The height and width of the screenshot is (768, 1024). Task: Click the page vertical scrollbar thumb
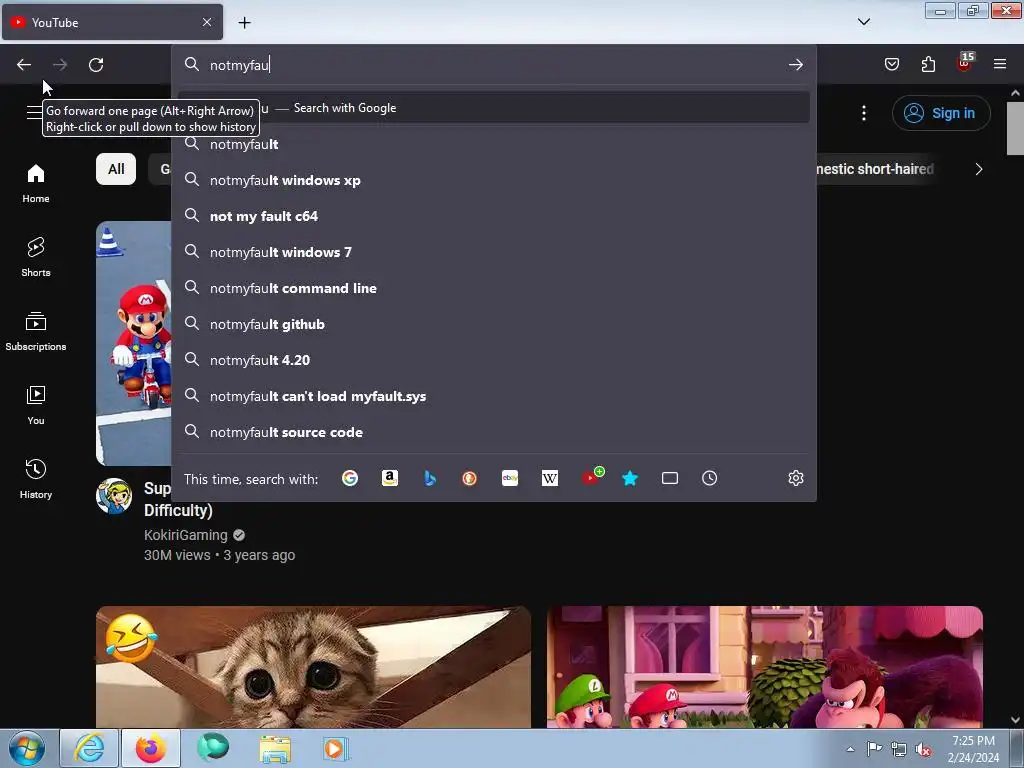(1015, 129)
